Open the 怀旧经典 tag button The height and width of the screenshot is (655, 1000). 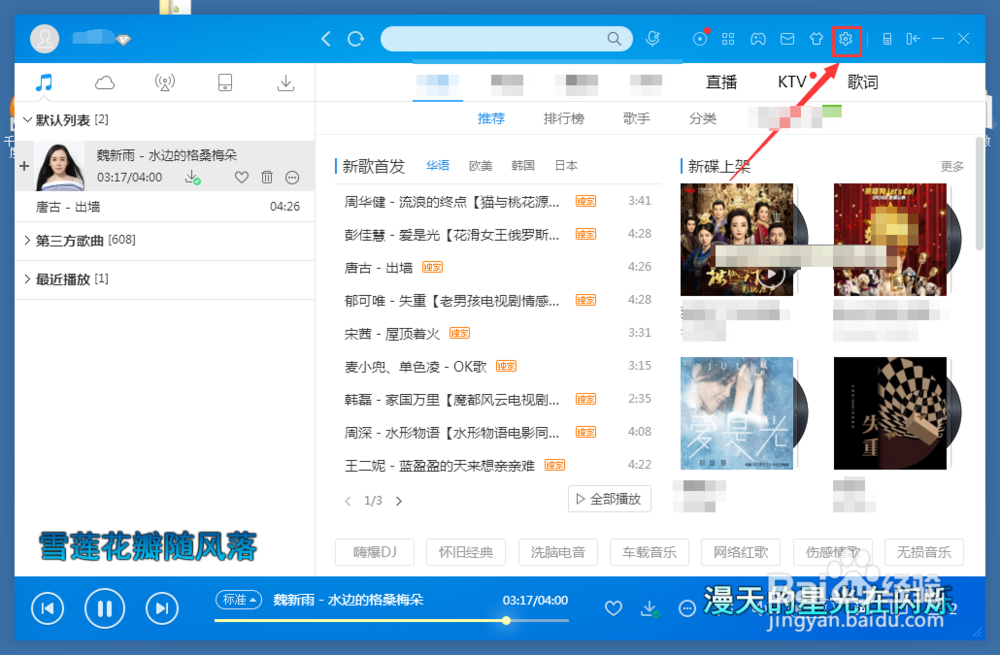pyautogui.click(x=466, y=552)
